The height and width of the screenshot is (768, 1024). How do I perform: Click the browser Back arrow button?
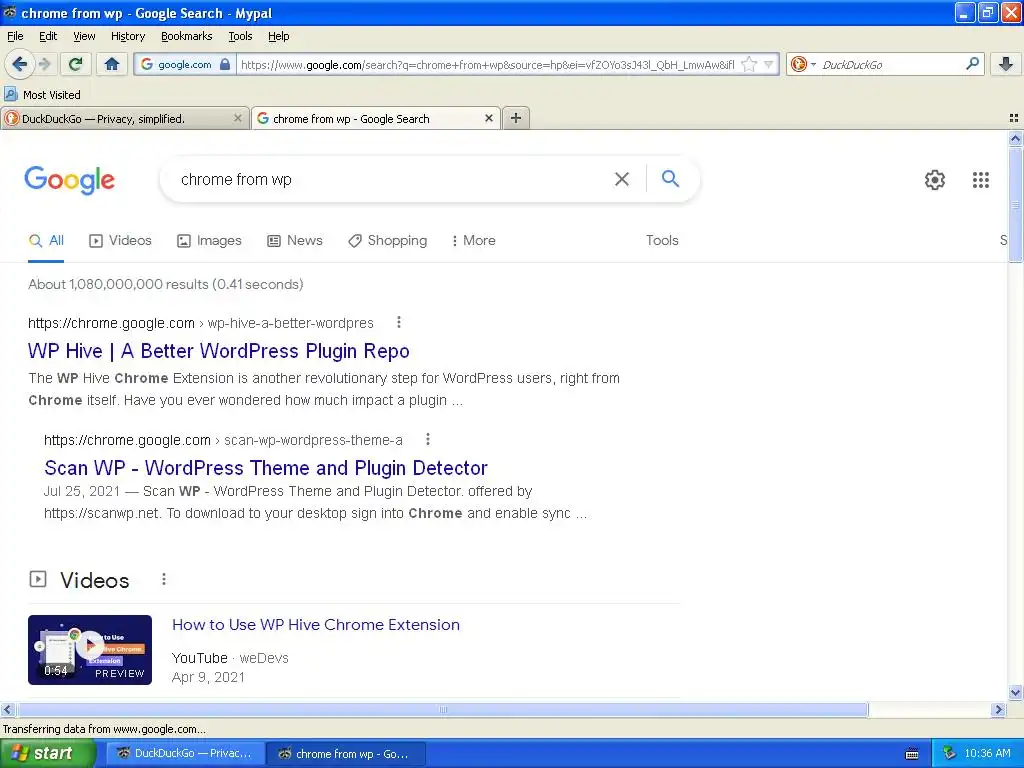[x=19, y=64]
